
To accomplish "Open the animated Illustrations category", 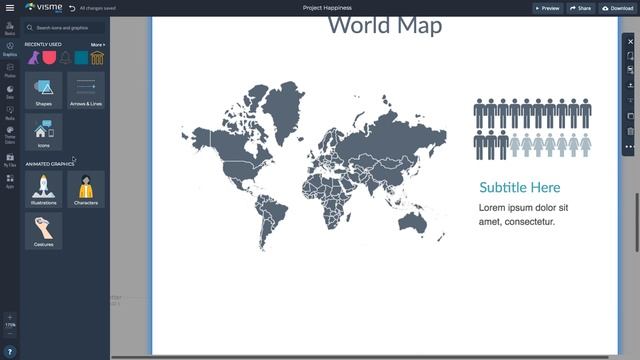I will click(44, 189).
